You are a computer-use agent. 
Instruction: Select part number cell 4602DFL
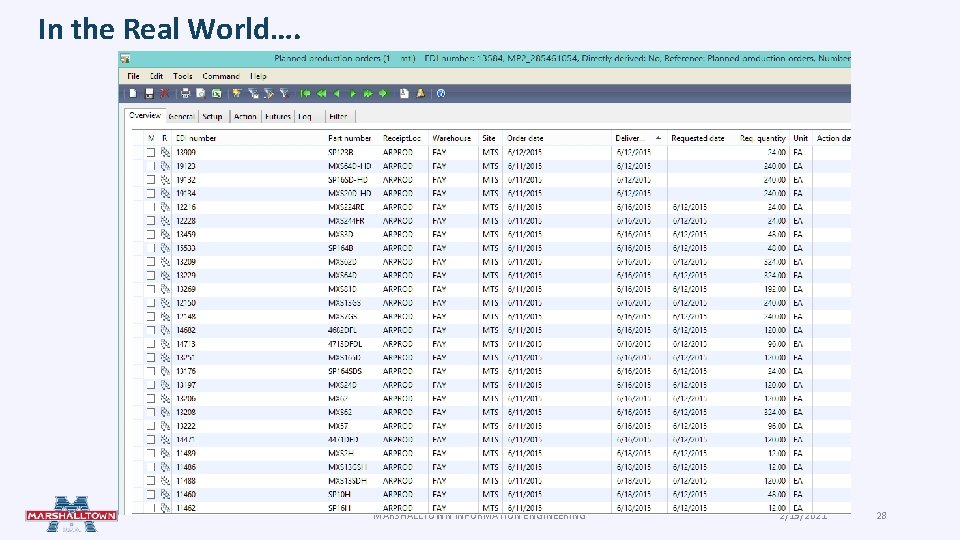pyautogui.click(x=342, y=330)
